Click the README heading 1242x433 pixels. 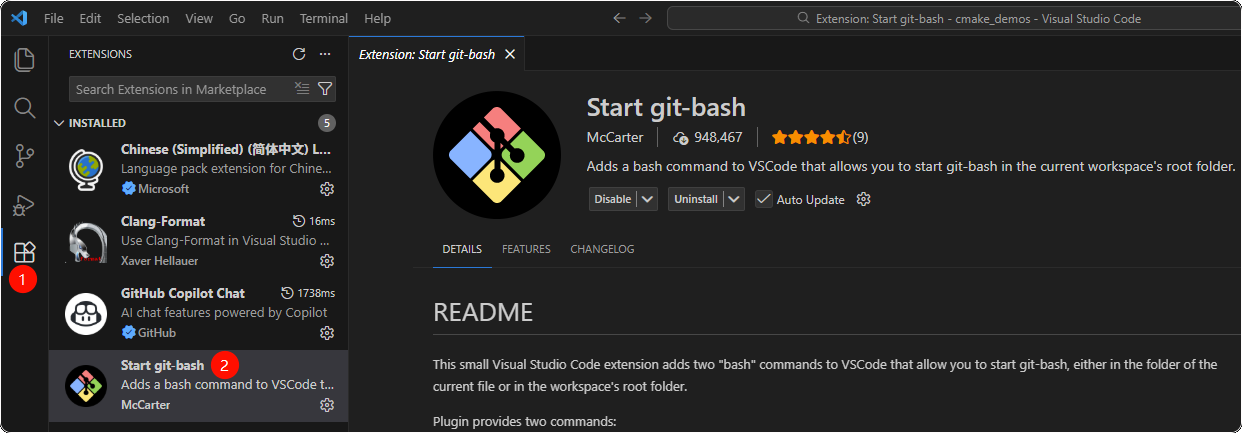click(483, 312)
